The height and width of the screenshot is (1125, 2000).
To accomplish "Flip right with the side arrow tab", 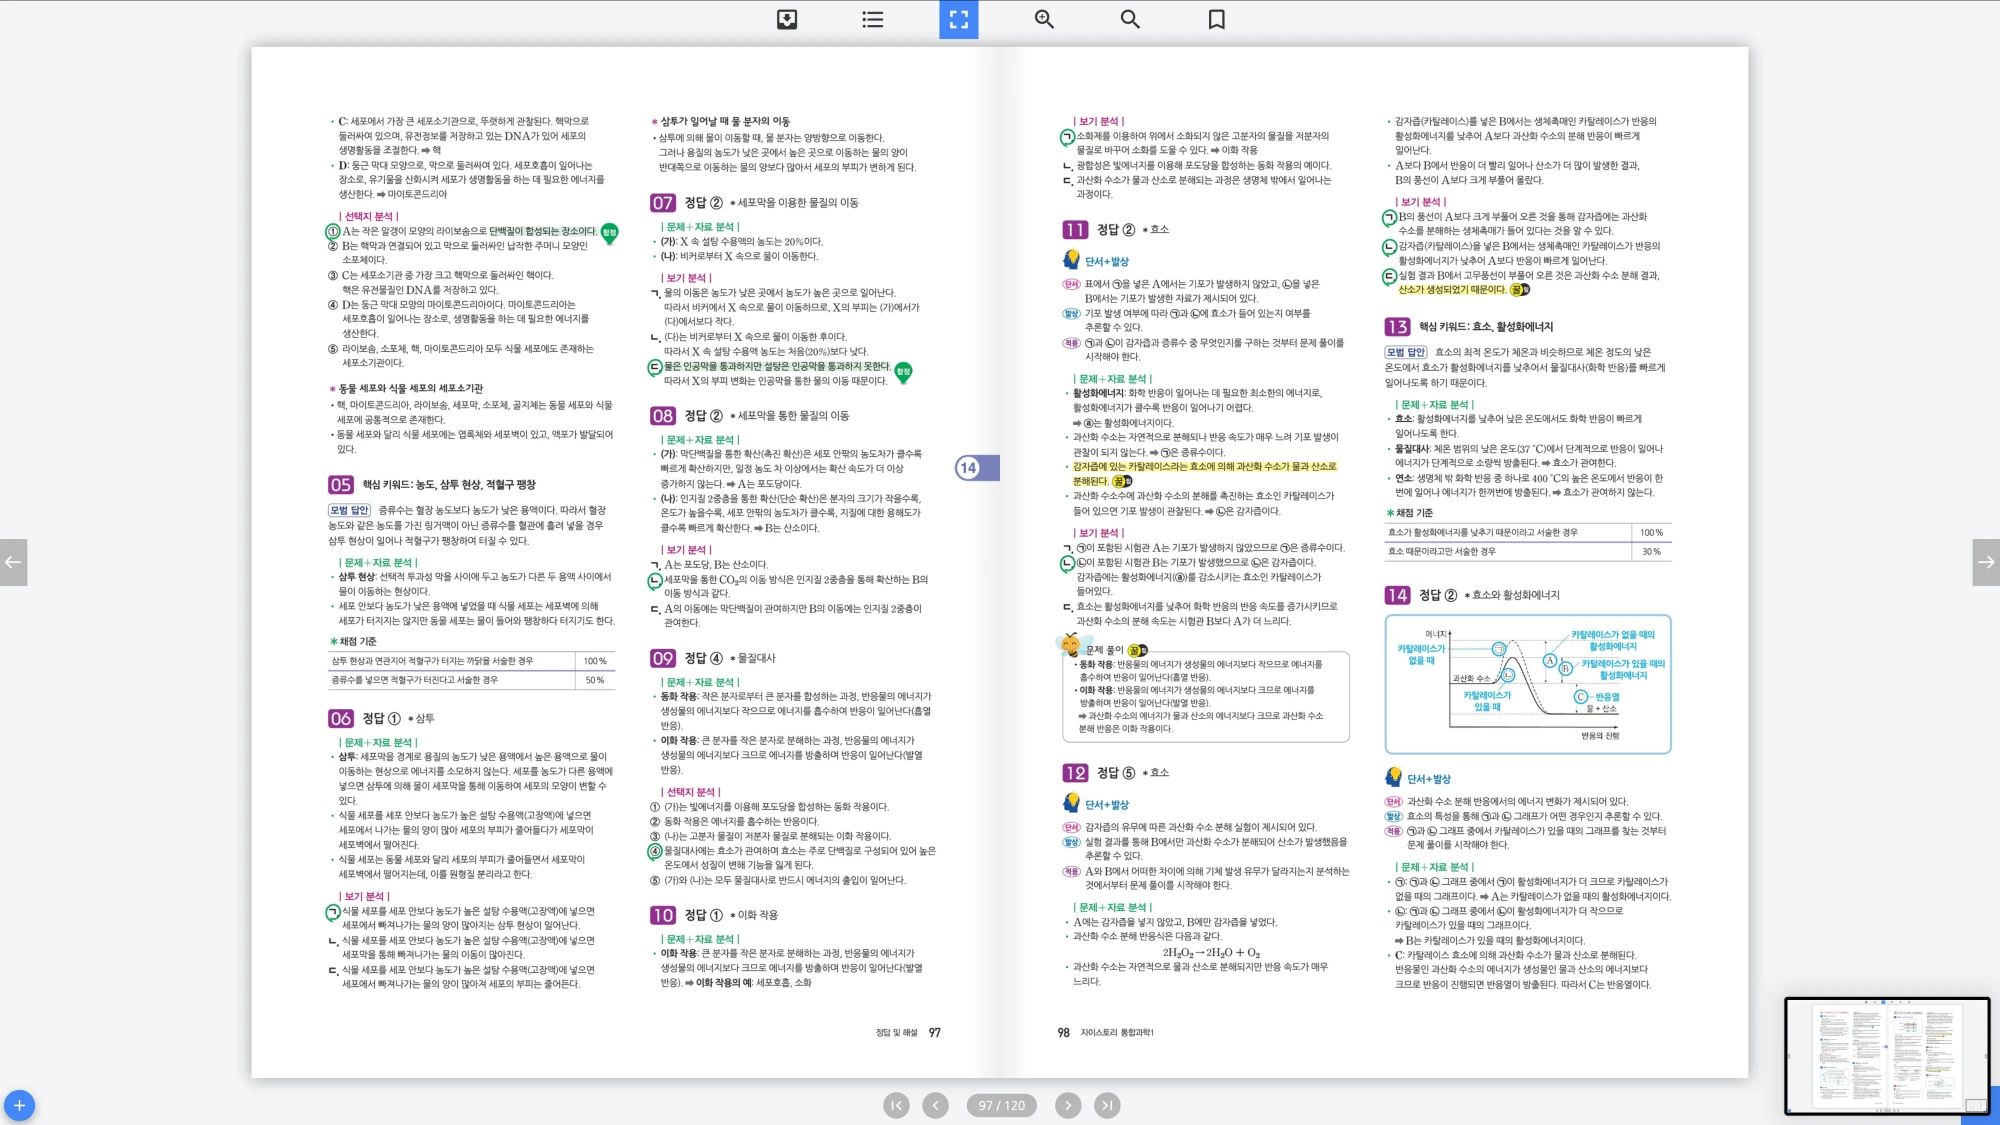I will pyautogui.click(x=1986, y=562).
